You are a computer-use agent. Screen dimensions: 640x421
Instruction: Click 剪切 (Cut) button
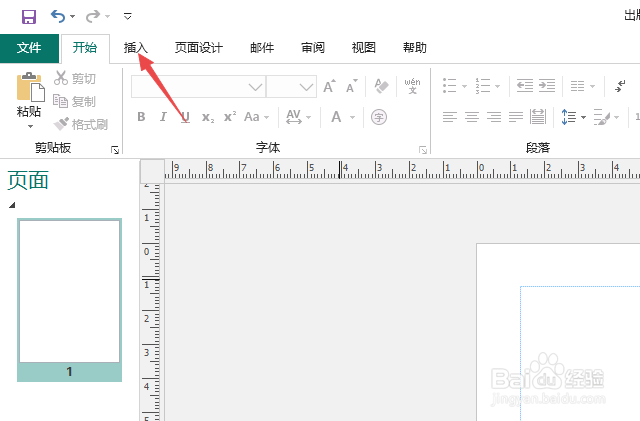75,78
